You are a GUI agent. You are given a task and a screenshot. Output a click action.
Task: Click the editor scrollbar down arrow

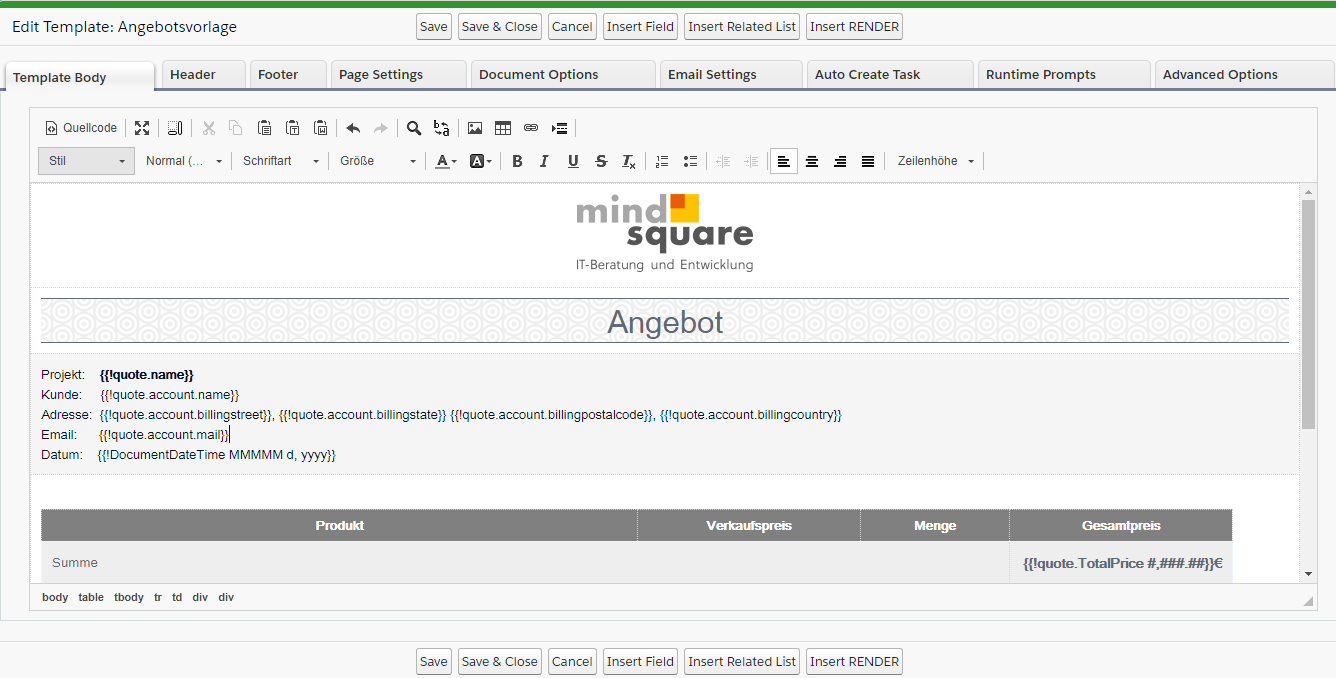[1307, 574]
